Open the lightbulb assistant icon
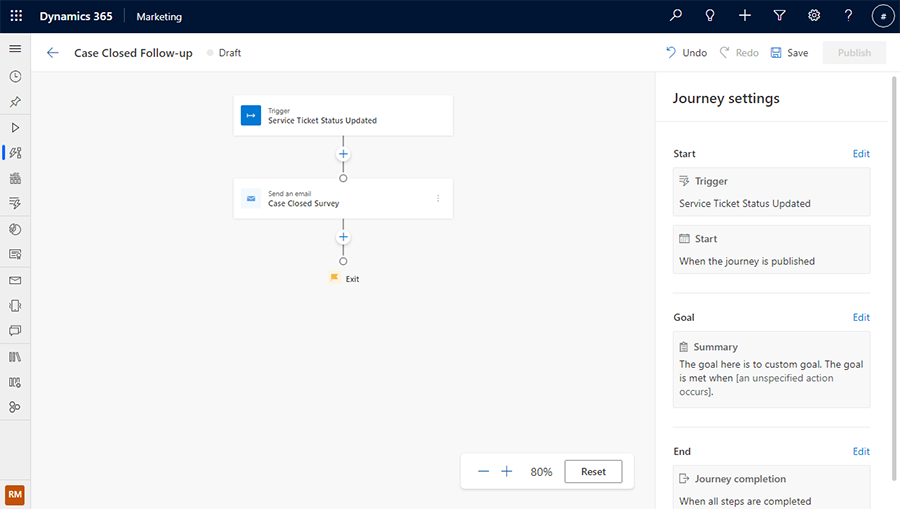Viewport: 900px width, 509px height. pos(710,16)
